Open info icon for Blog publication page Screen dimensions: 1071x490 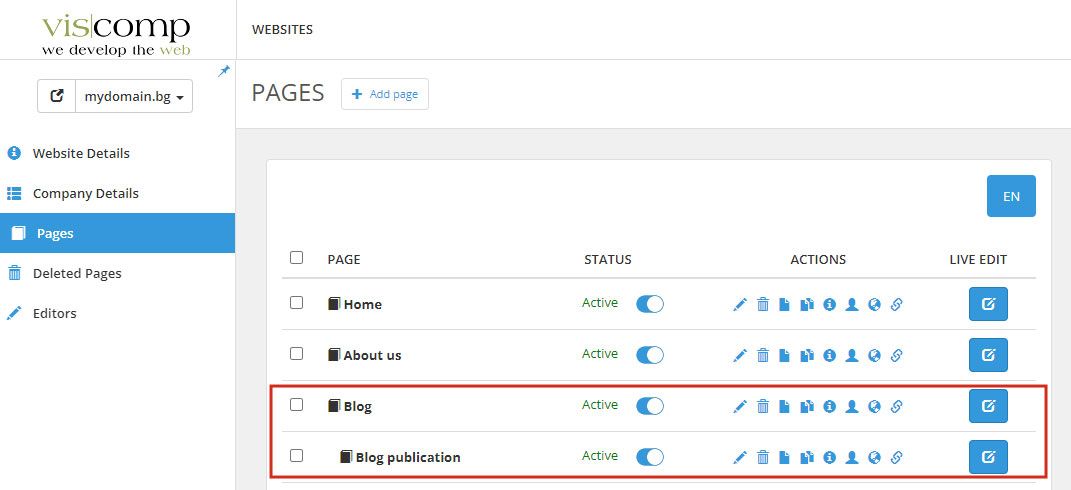click(829, 457)
